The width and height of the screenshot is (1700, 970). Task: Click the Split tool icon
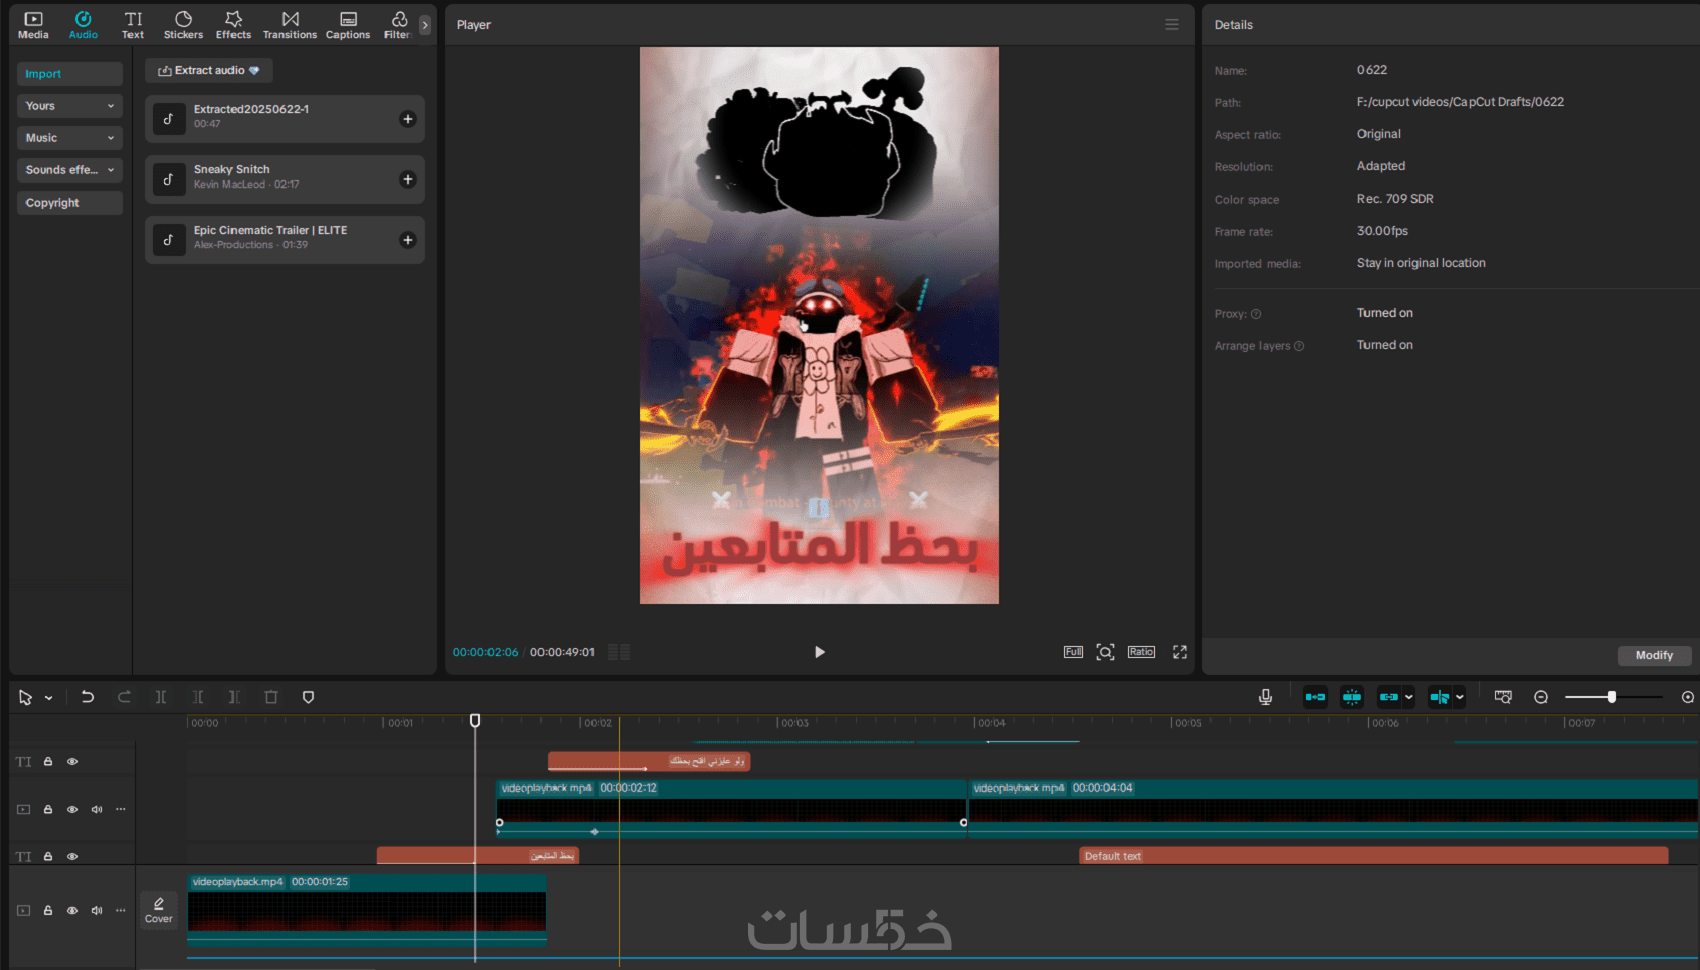tap(161, 697)
